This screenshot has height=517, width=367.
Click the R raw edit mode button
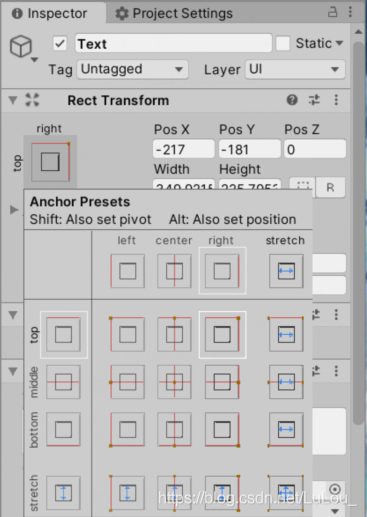(330, 187)
